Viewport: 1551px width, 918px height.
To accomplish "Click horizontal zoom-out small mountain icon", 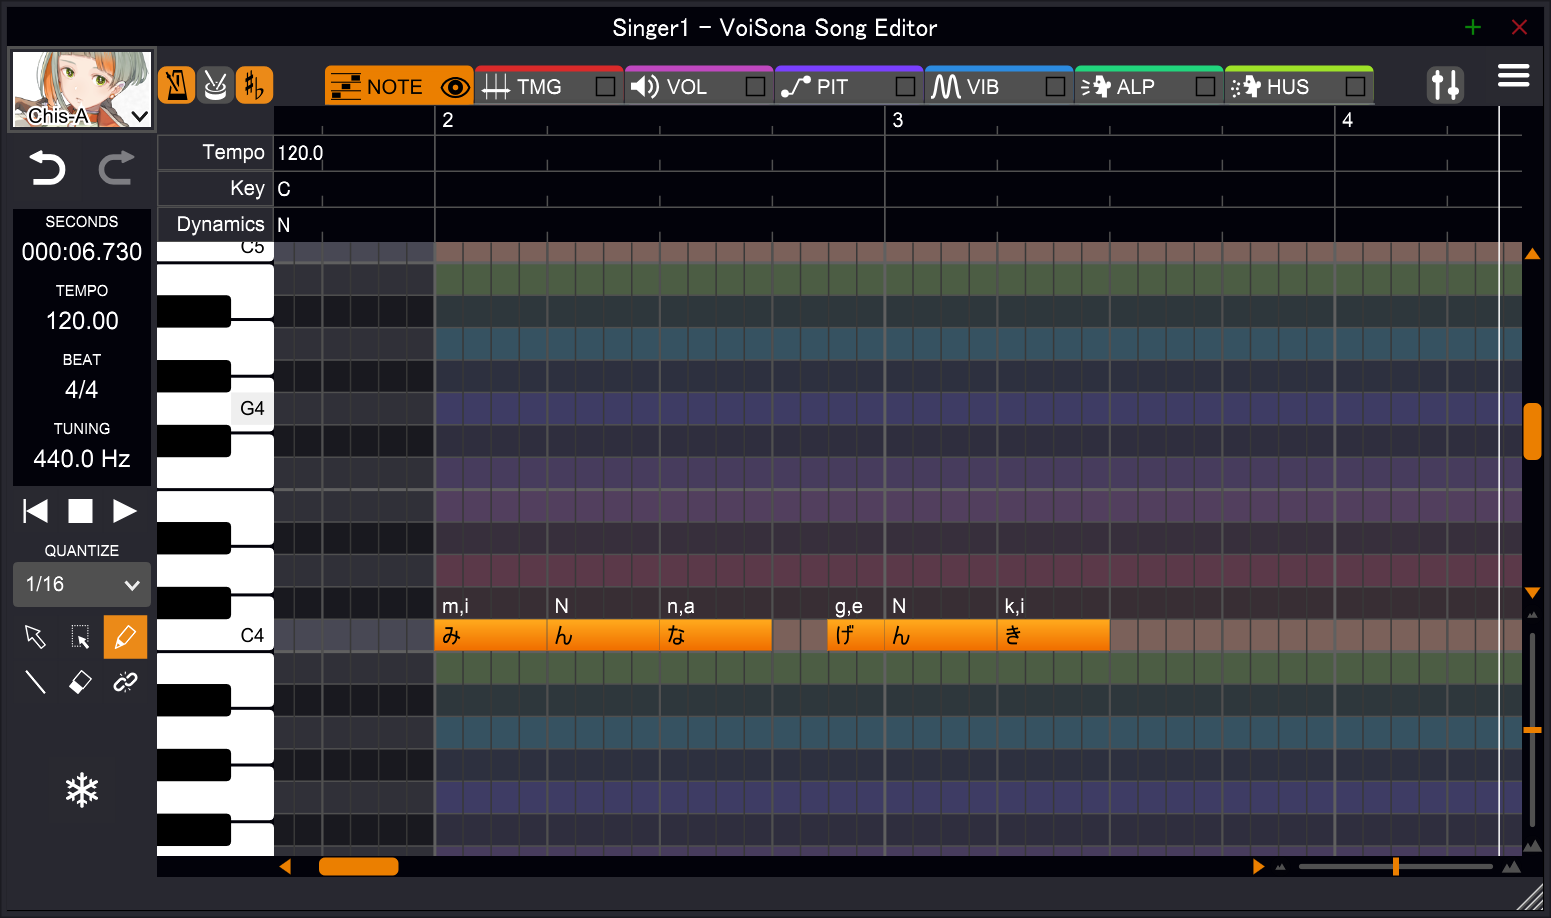I will 1281,867.
